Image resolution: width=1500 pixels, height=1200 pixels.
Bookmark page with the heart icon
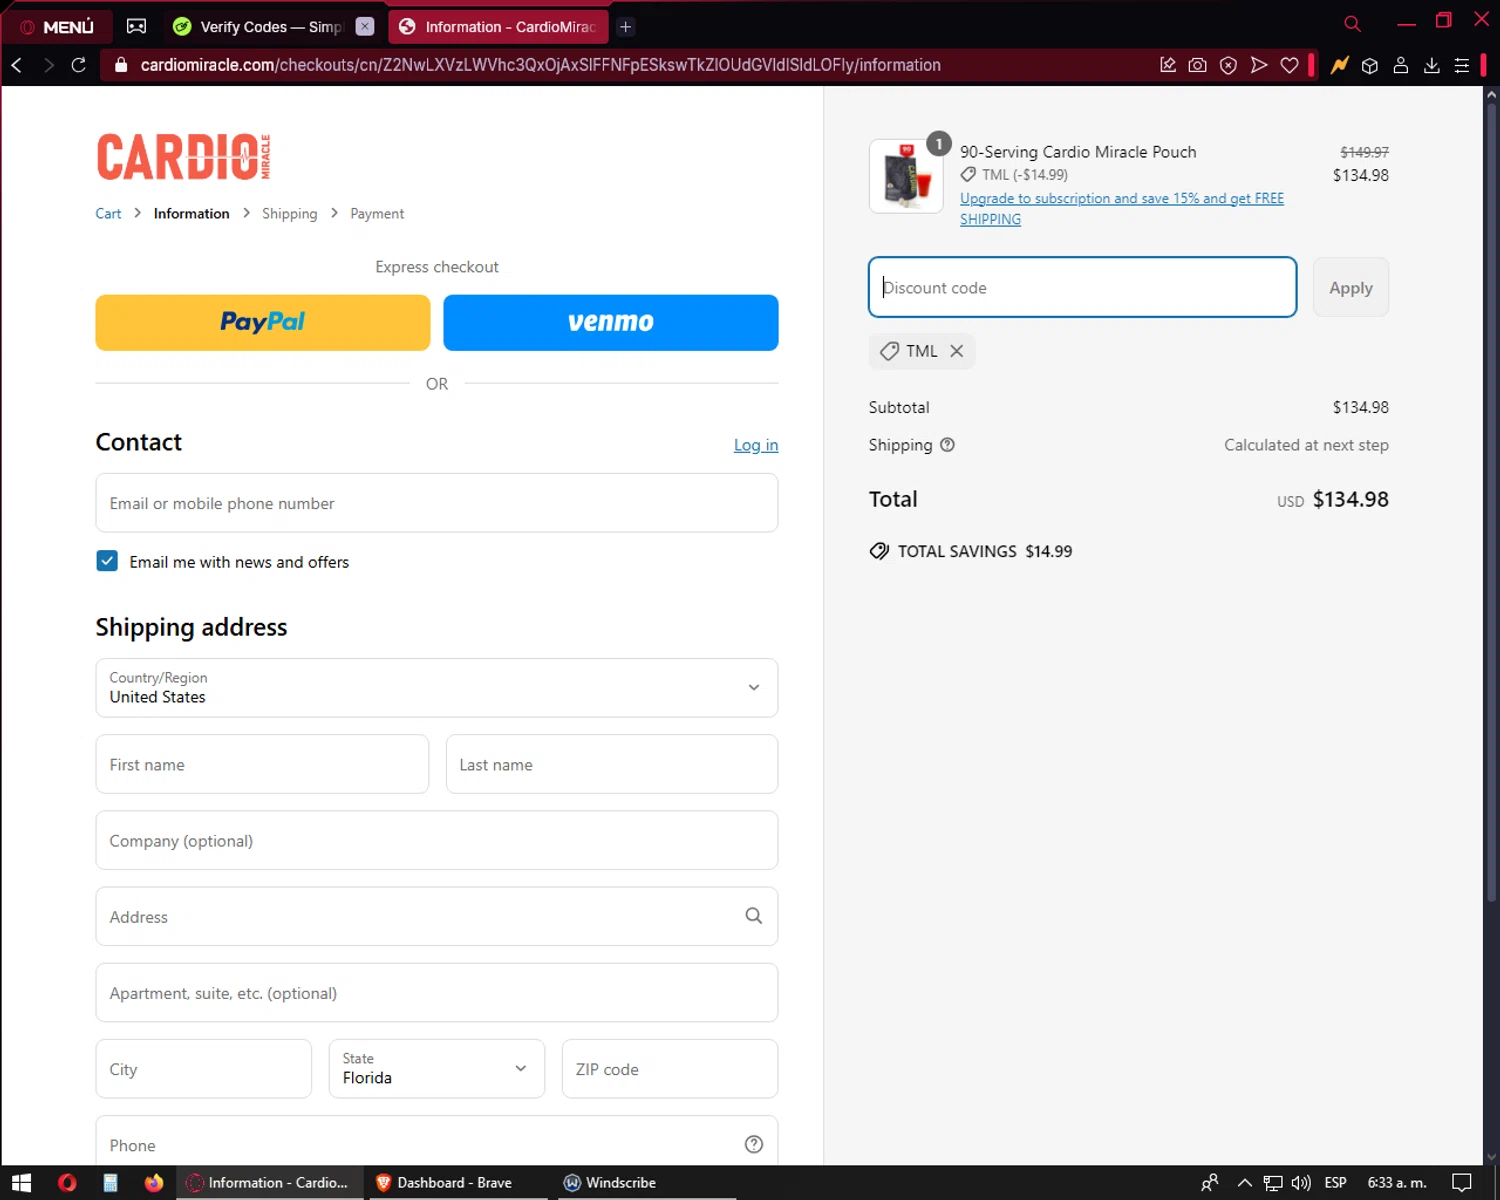(1290, 65)
